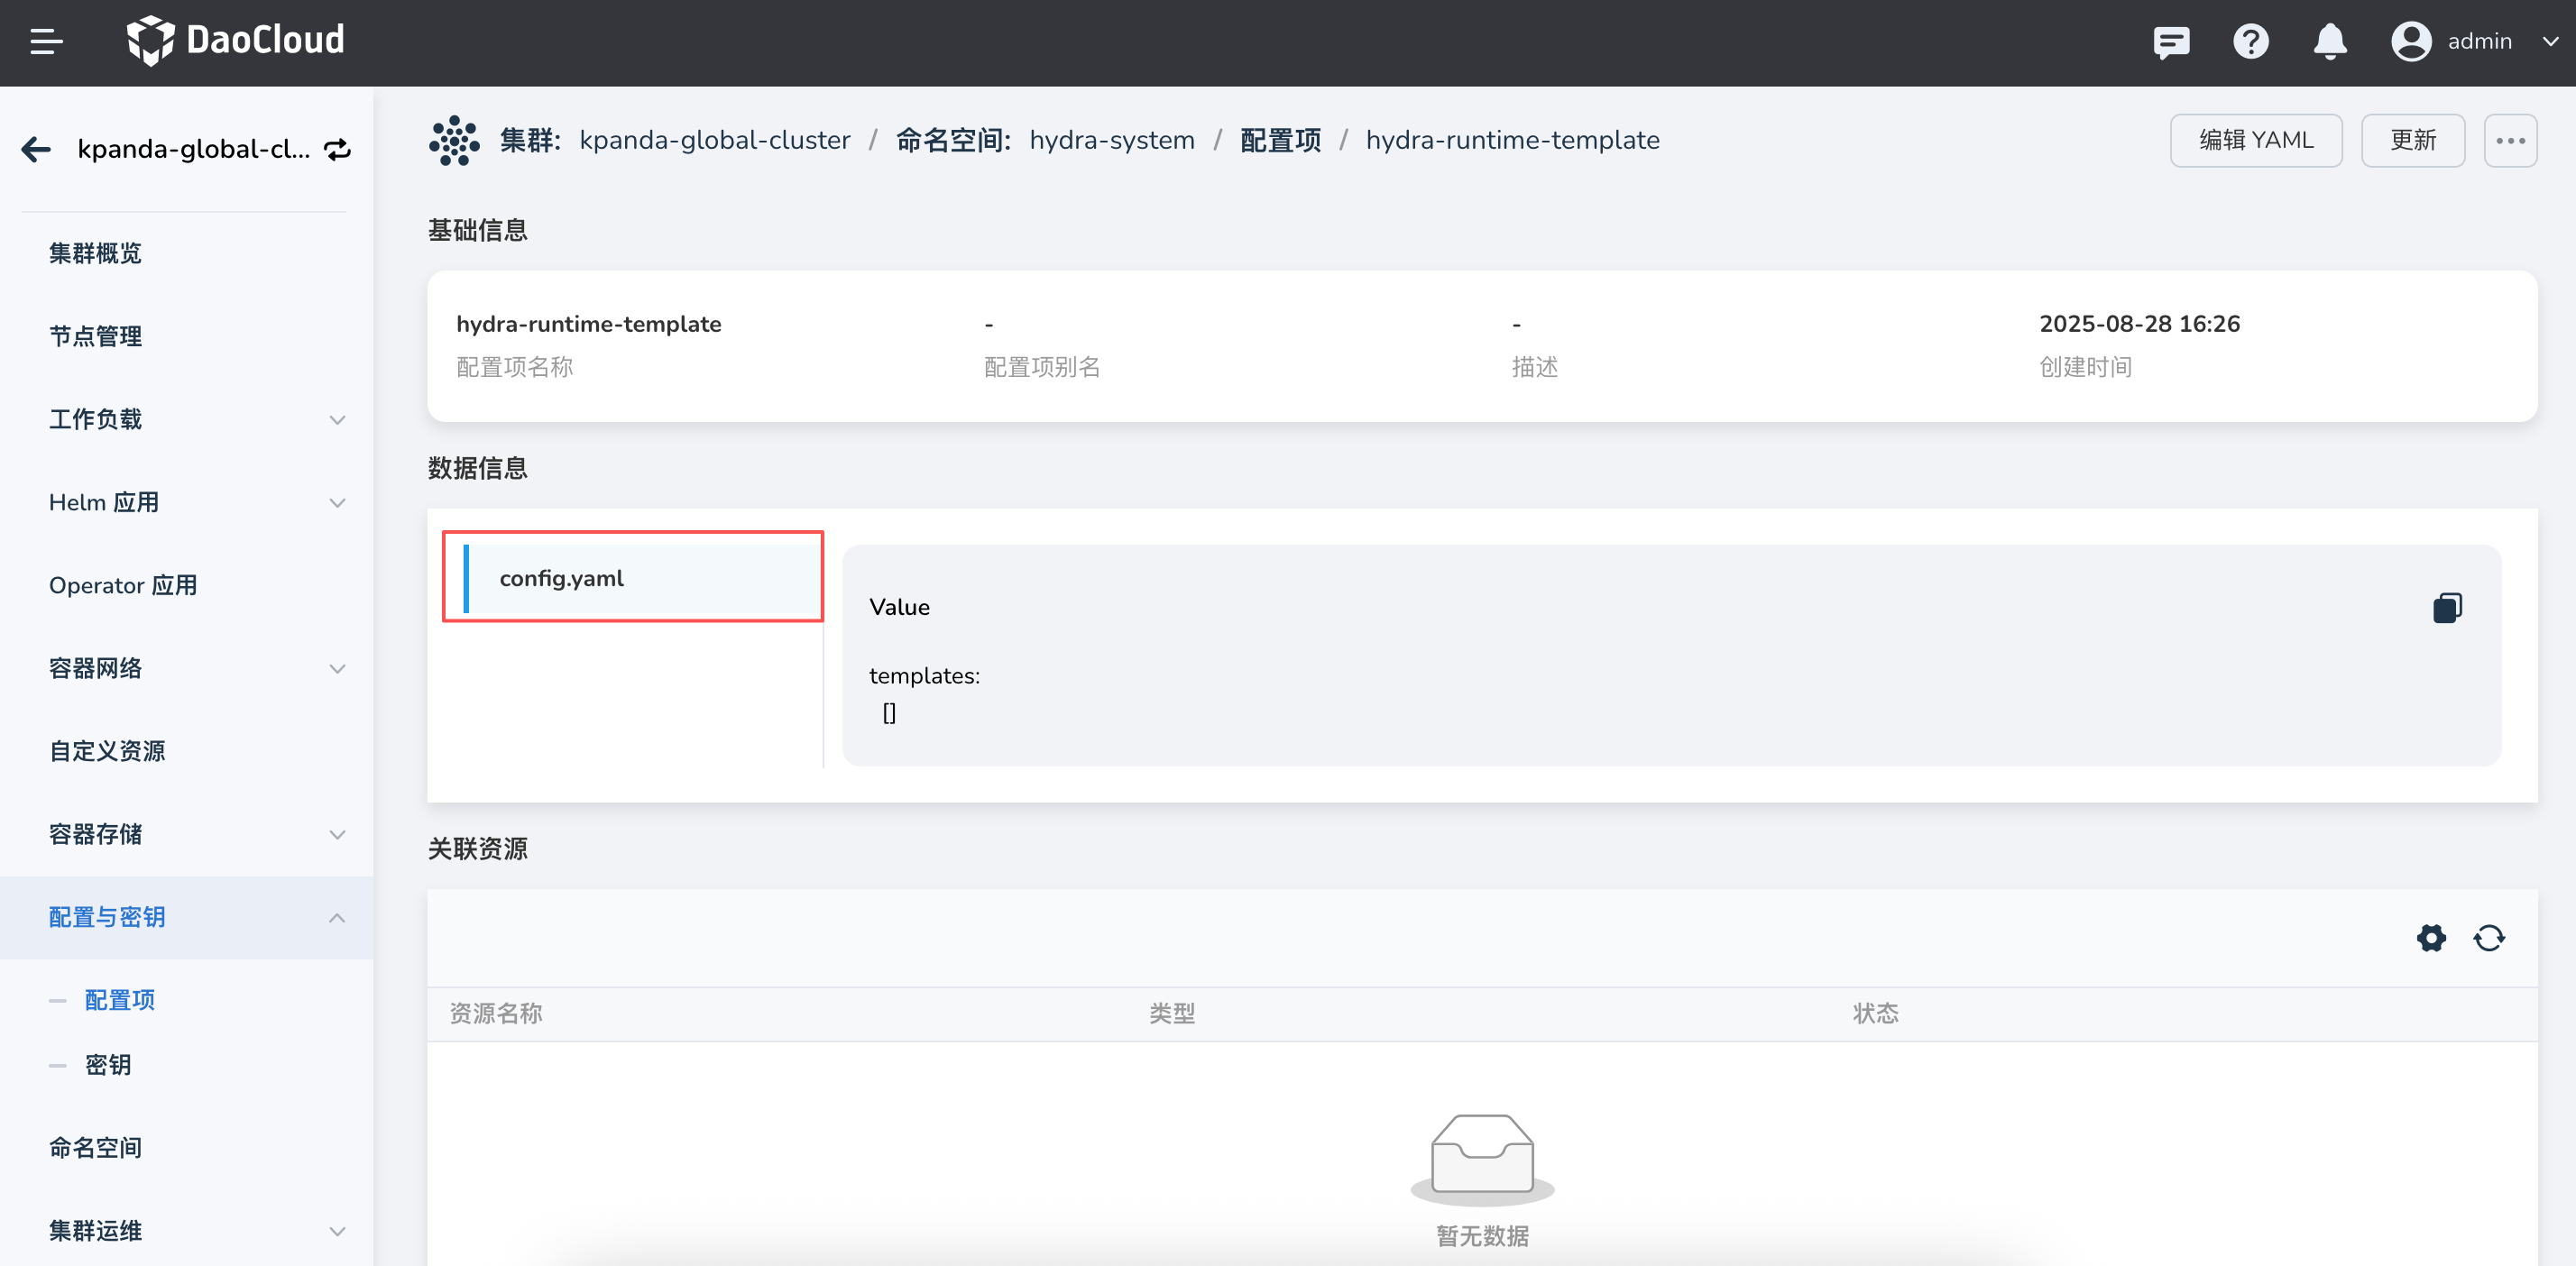Click the help question mark icon
2576x1266 pixels.
2250,42
